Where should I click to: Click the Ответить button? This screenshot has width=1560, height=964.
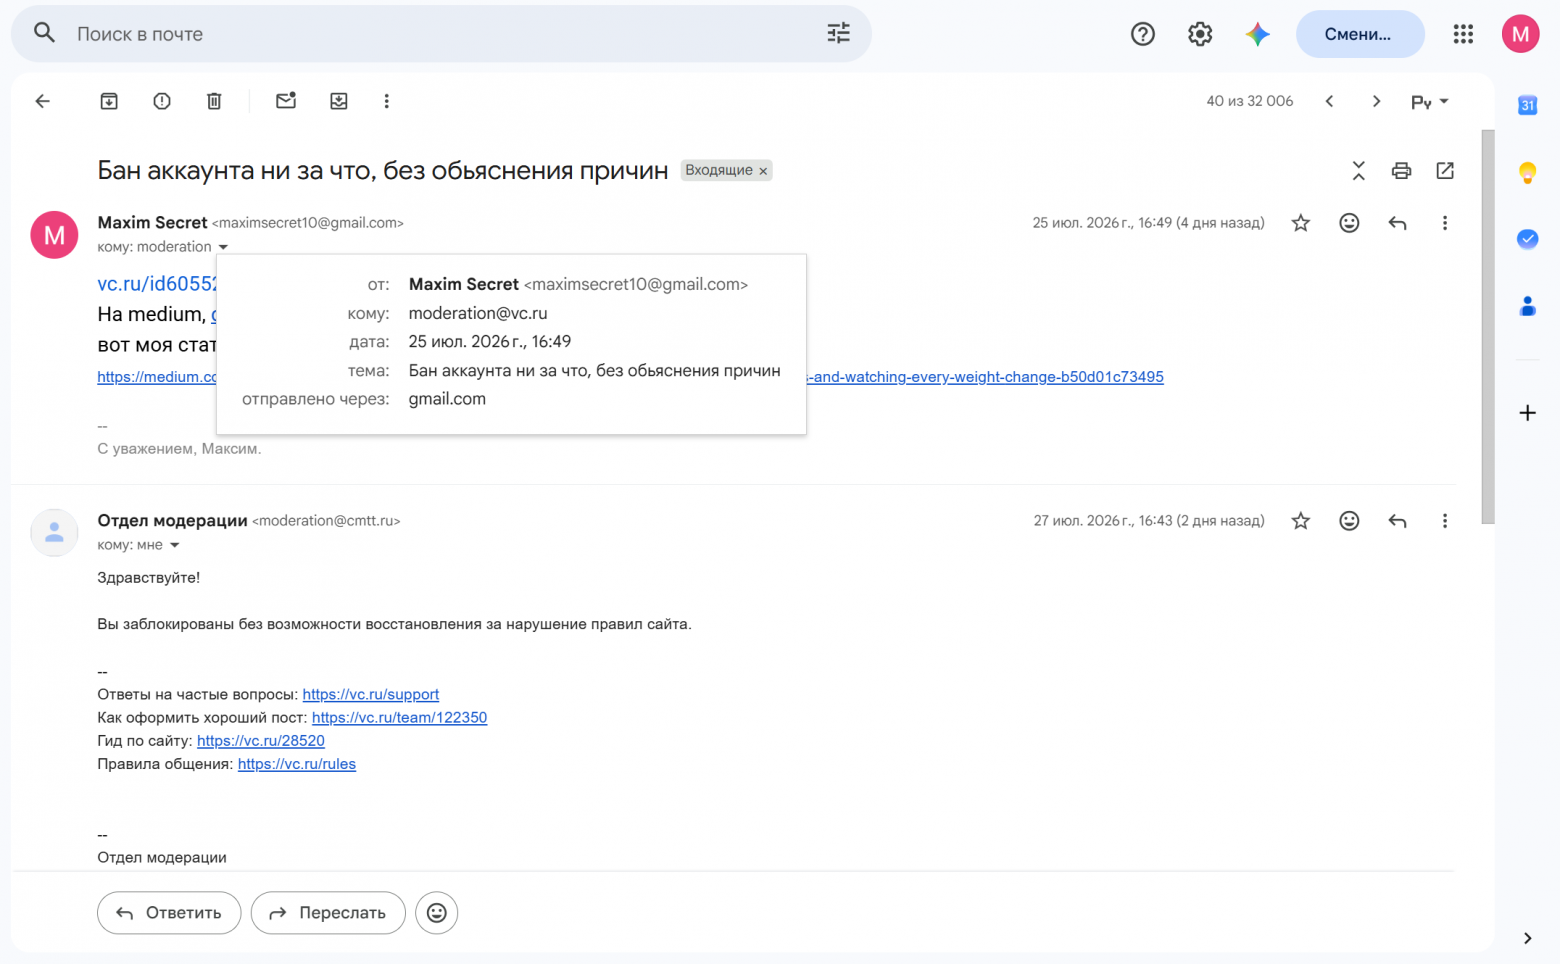point(169,913)
